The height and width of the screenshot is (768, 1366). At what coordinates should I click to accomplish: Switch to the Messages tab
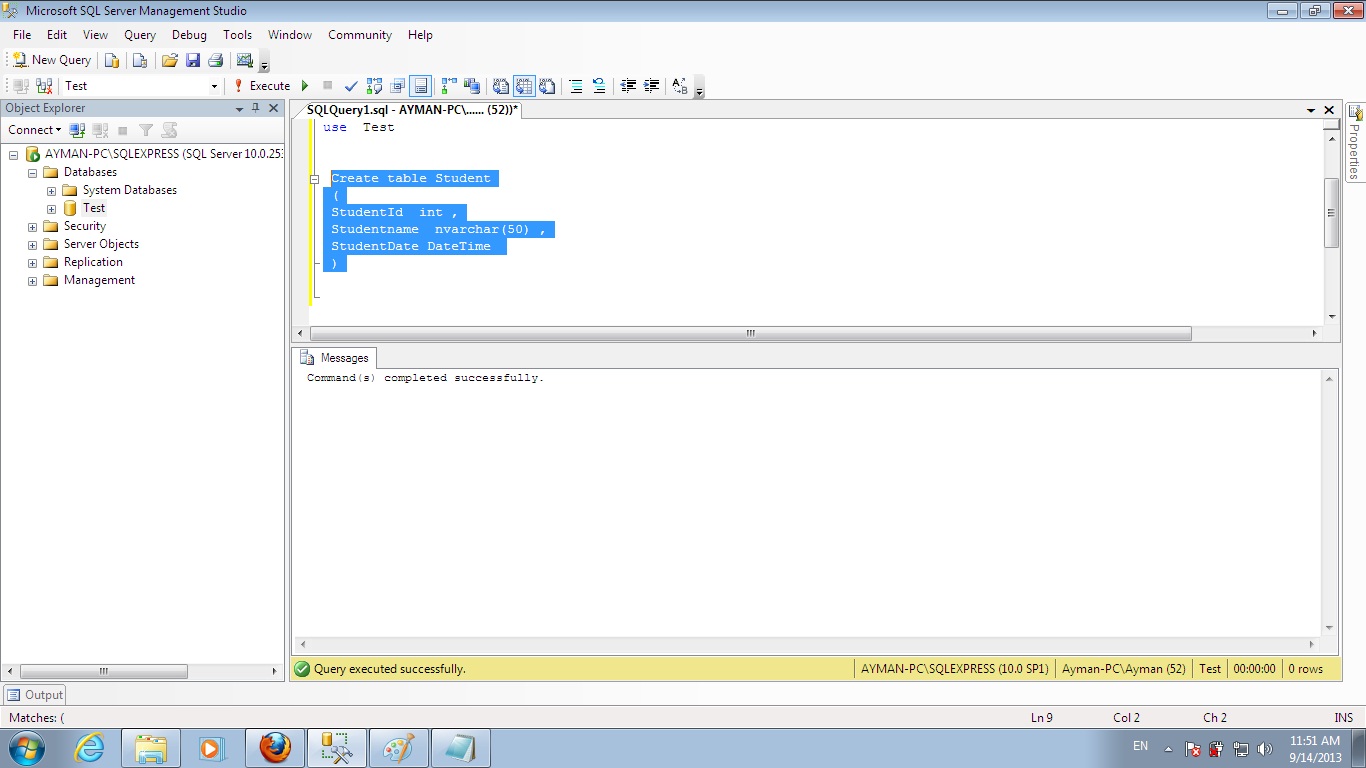(x=335, y=358)
